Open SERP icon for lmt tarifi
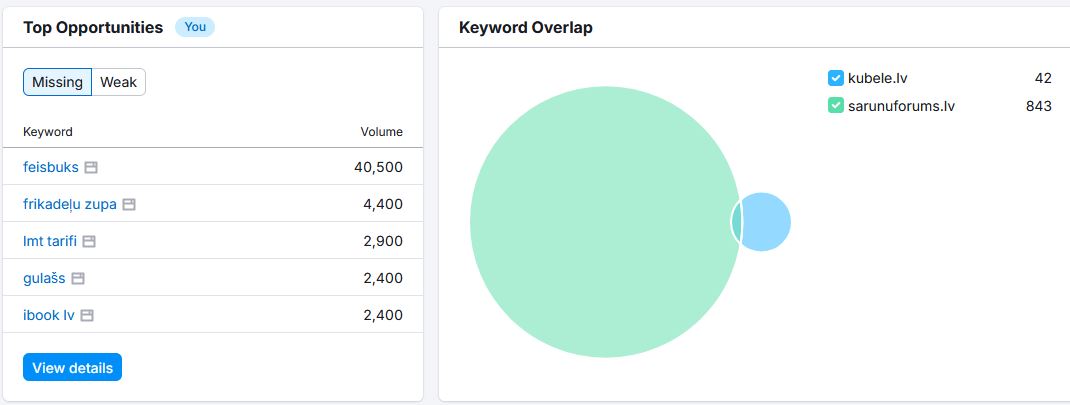The width and height of the screenshot is (1070, 405). pyautogui.click(x=89, y=241)
